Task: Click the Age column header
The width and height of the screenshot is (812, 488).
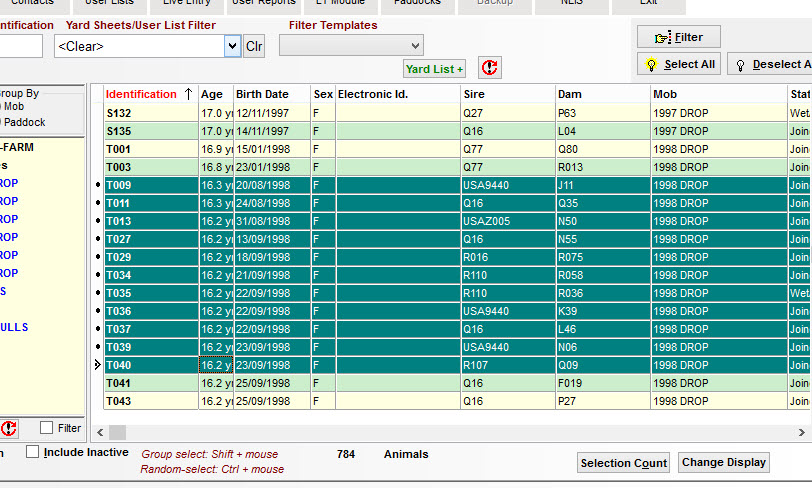Action: point(216,94)
